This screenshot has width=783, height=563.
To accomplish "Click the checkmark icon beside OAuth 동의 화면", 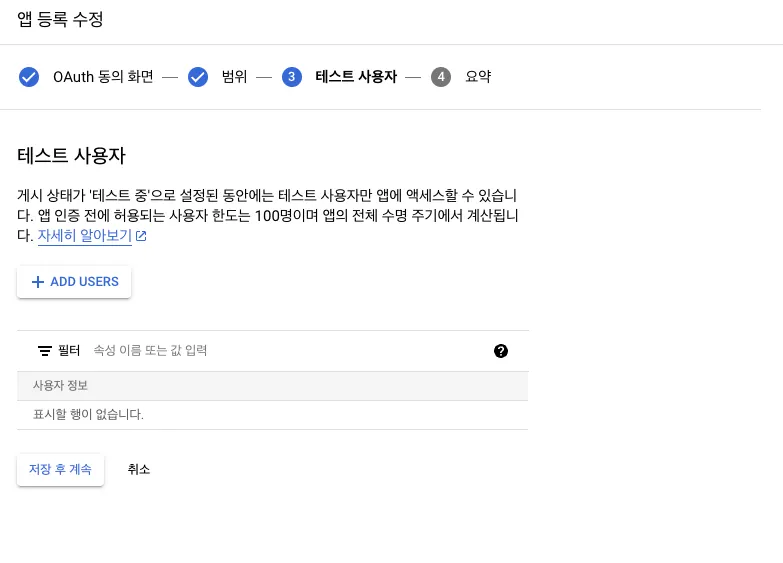I will click(x=29, y=77).
